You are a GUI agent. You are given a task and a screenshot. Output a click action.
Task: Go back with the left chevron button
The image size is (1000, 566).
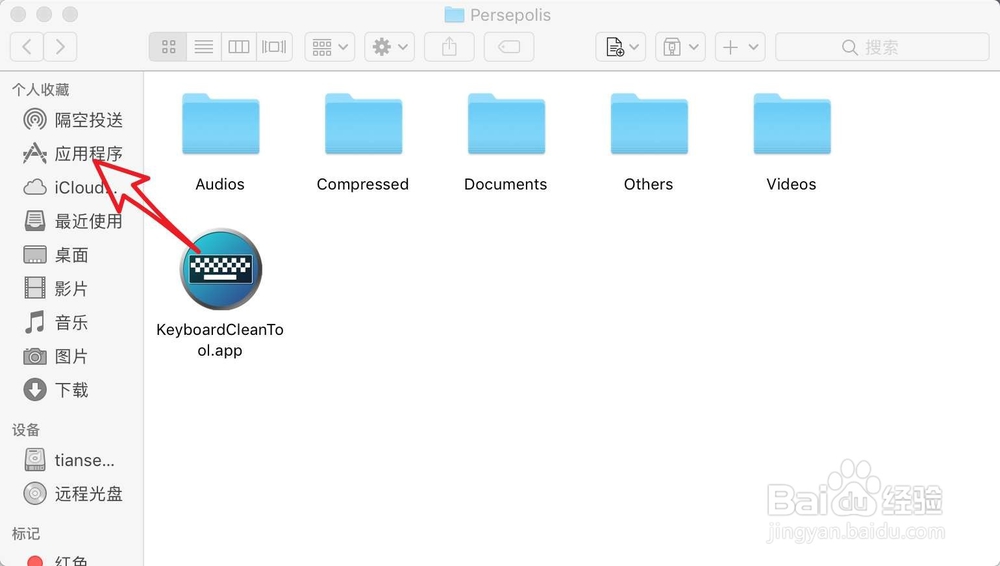pyautogui.click(x=27, y=47)
